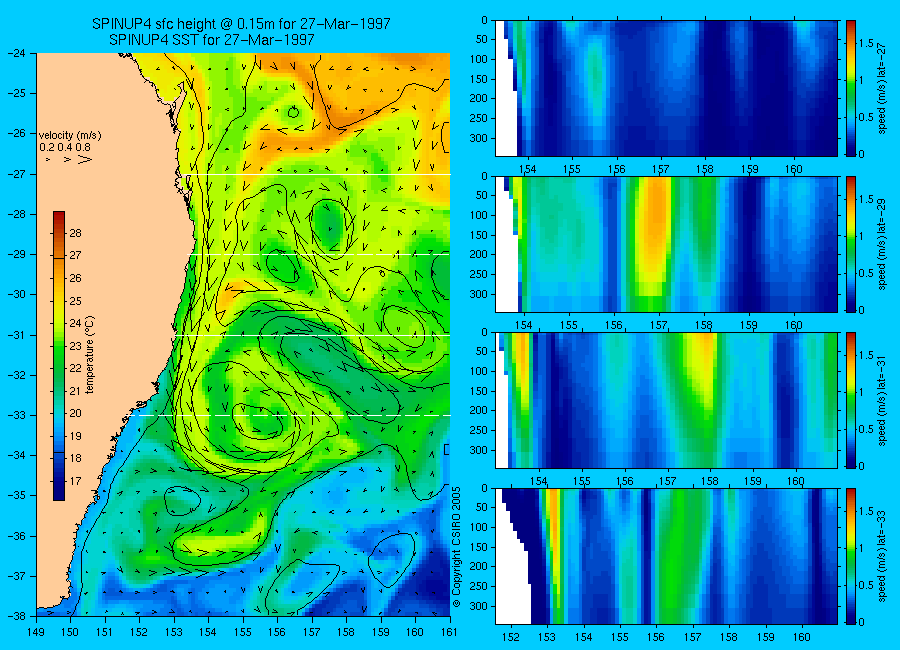Click the 'speed (m/s) lat=-31' axis label
Viewport: 900px width, 650px height.
click(883, 400)
